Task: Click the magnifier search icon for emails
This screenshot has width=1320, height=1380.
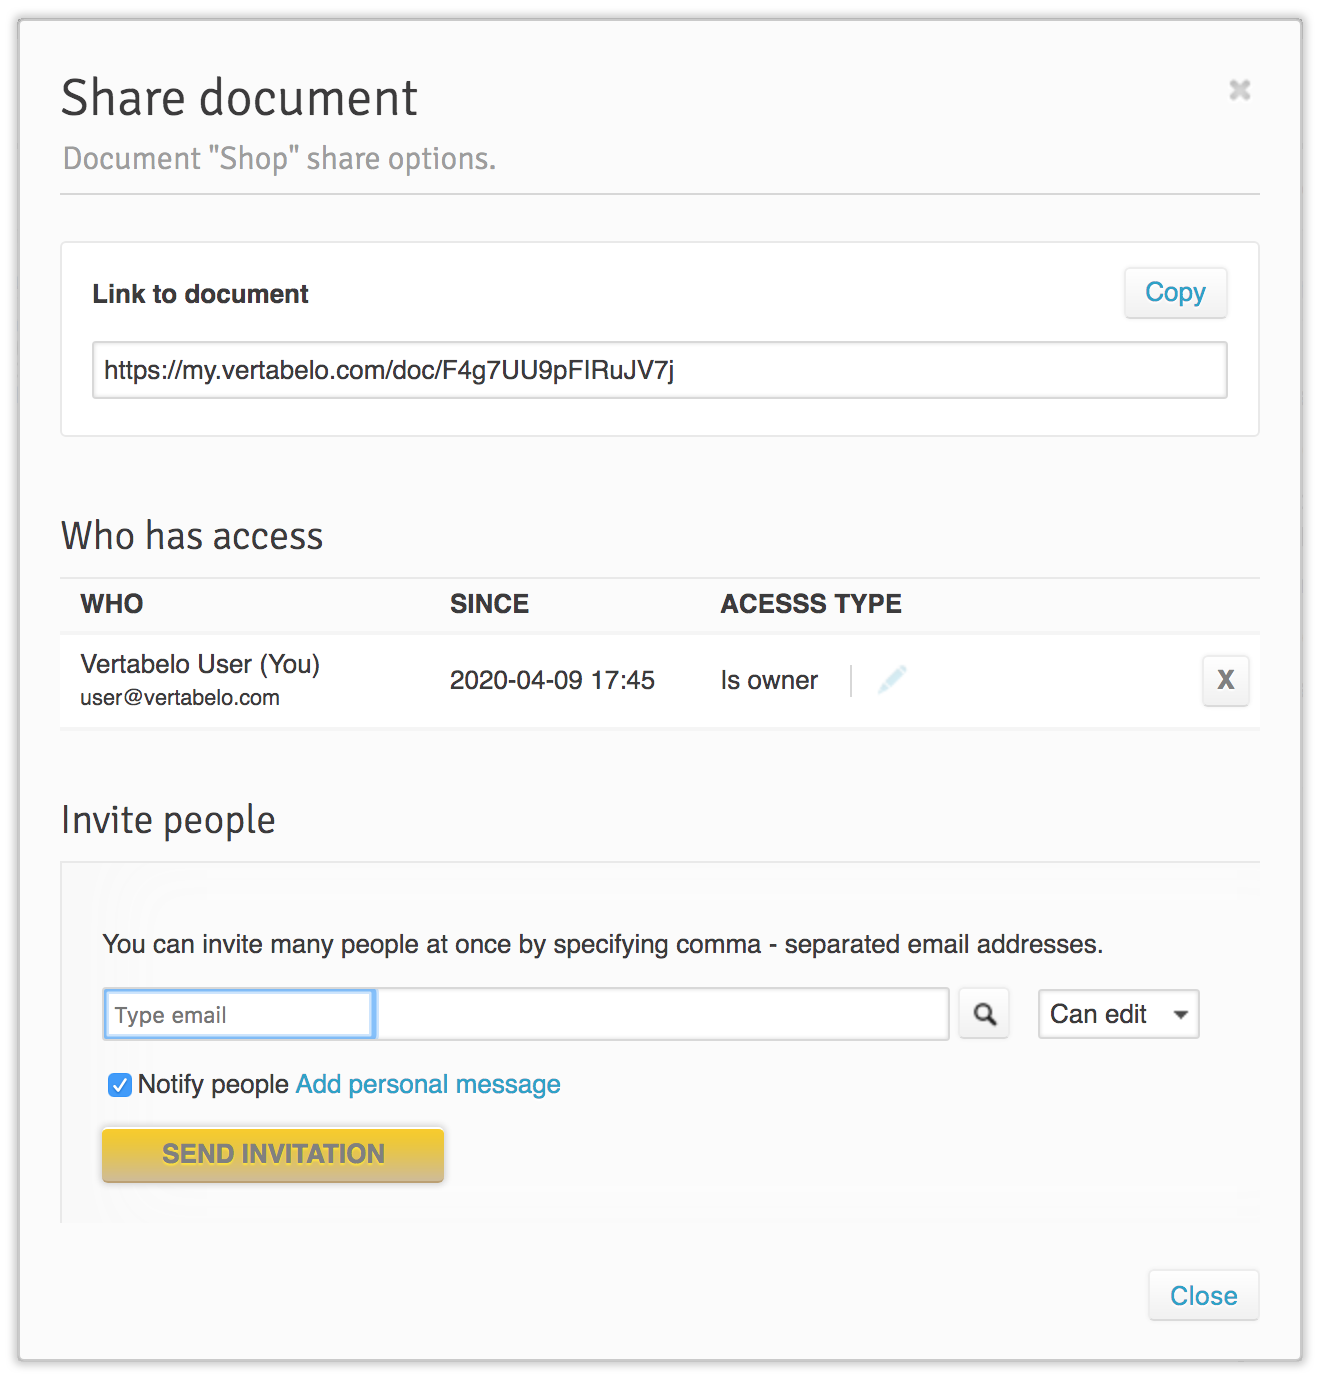Action: click(x=984, y=1014)
